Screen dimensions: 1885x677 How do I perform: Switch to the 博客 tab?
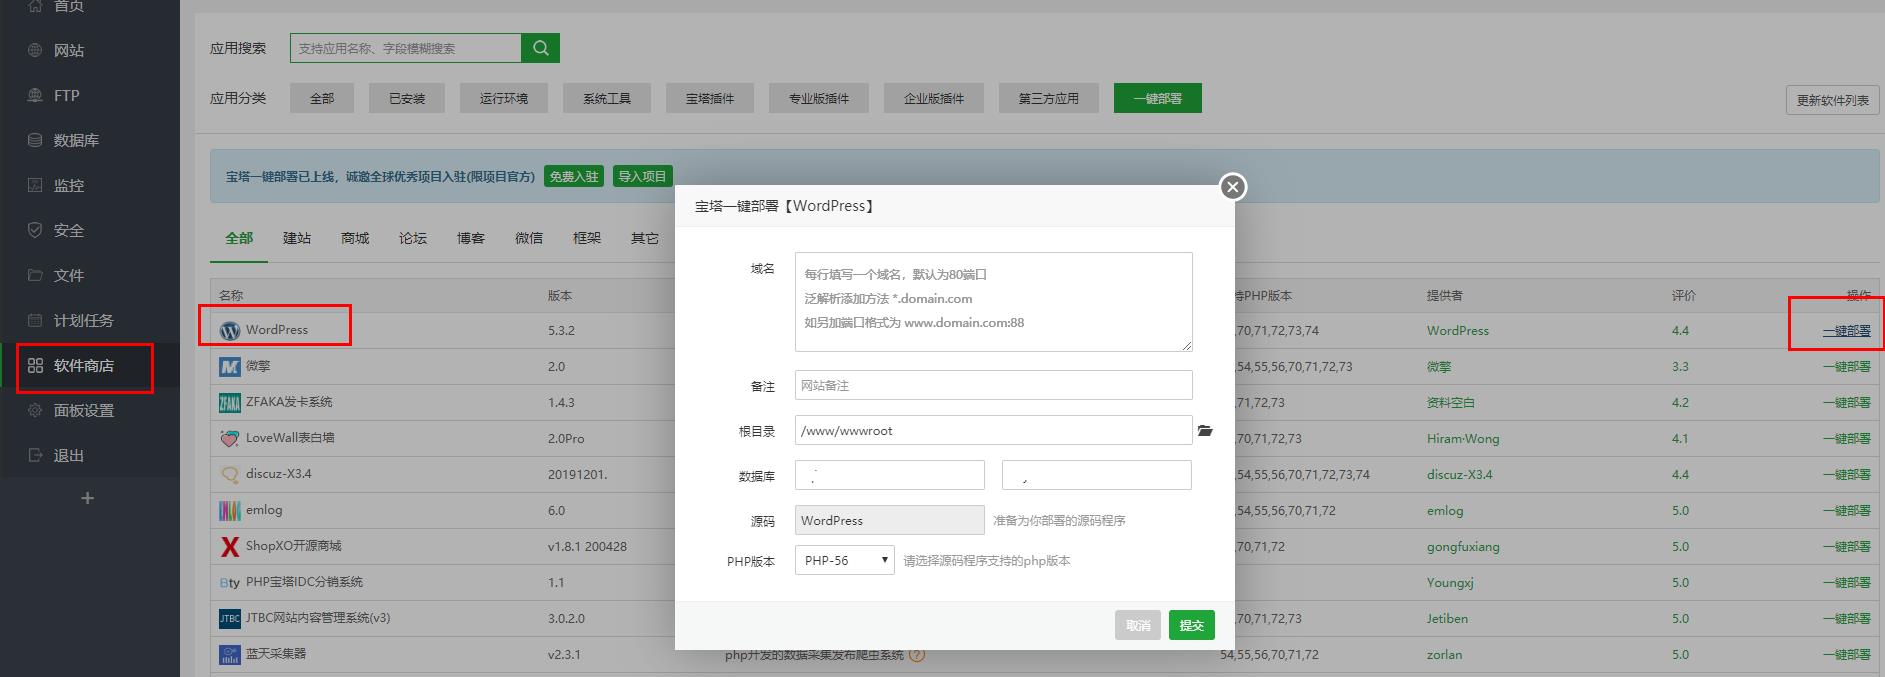click(471, 238)
